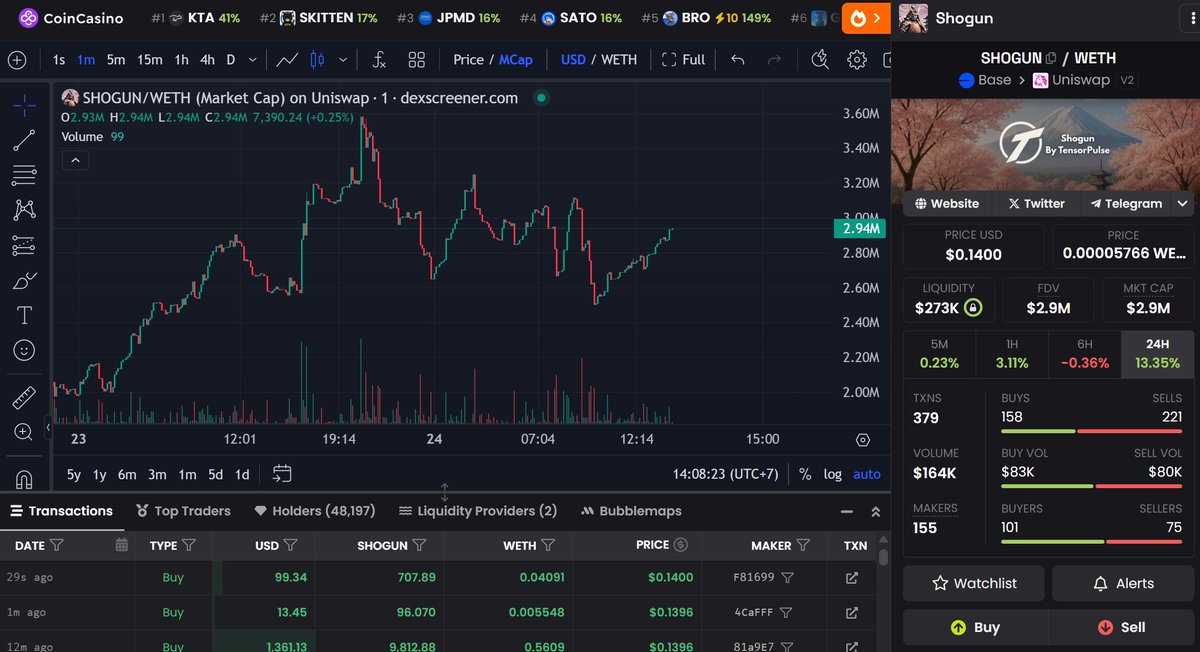The image size is (1200, 652).
Task: Filter the TYPE column
Action: click(x=189, y=545)
